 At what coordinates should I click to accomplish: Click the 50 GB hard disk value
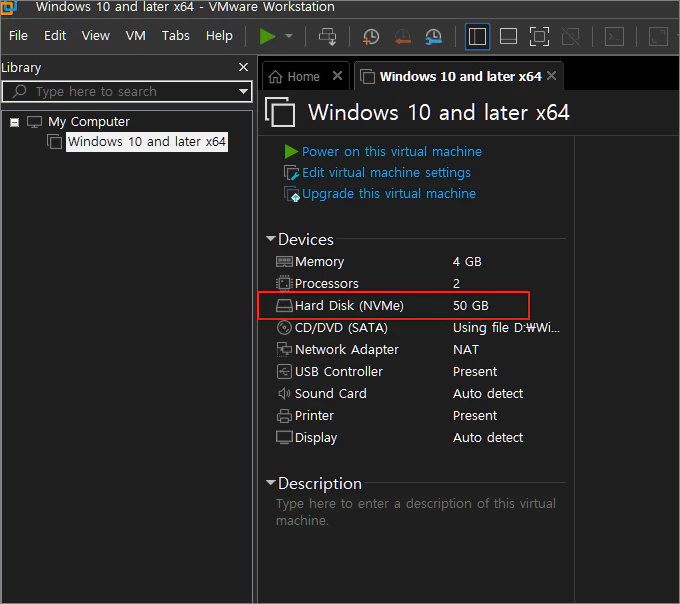[471, 306]
